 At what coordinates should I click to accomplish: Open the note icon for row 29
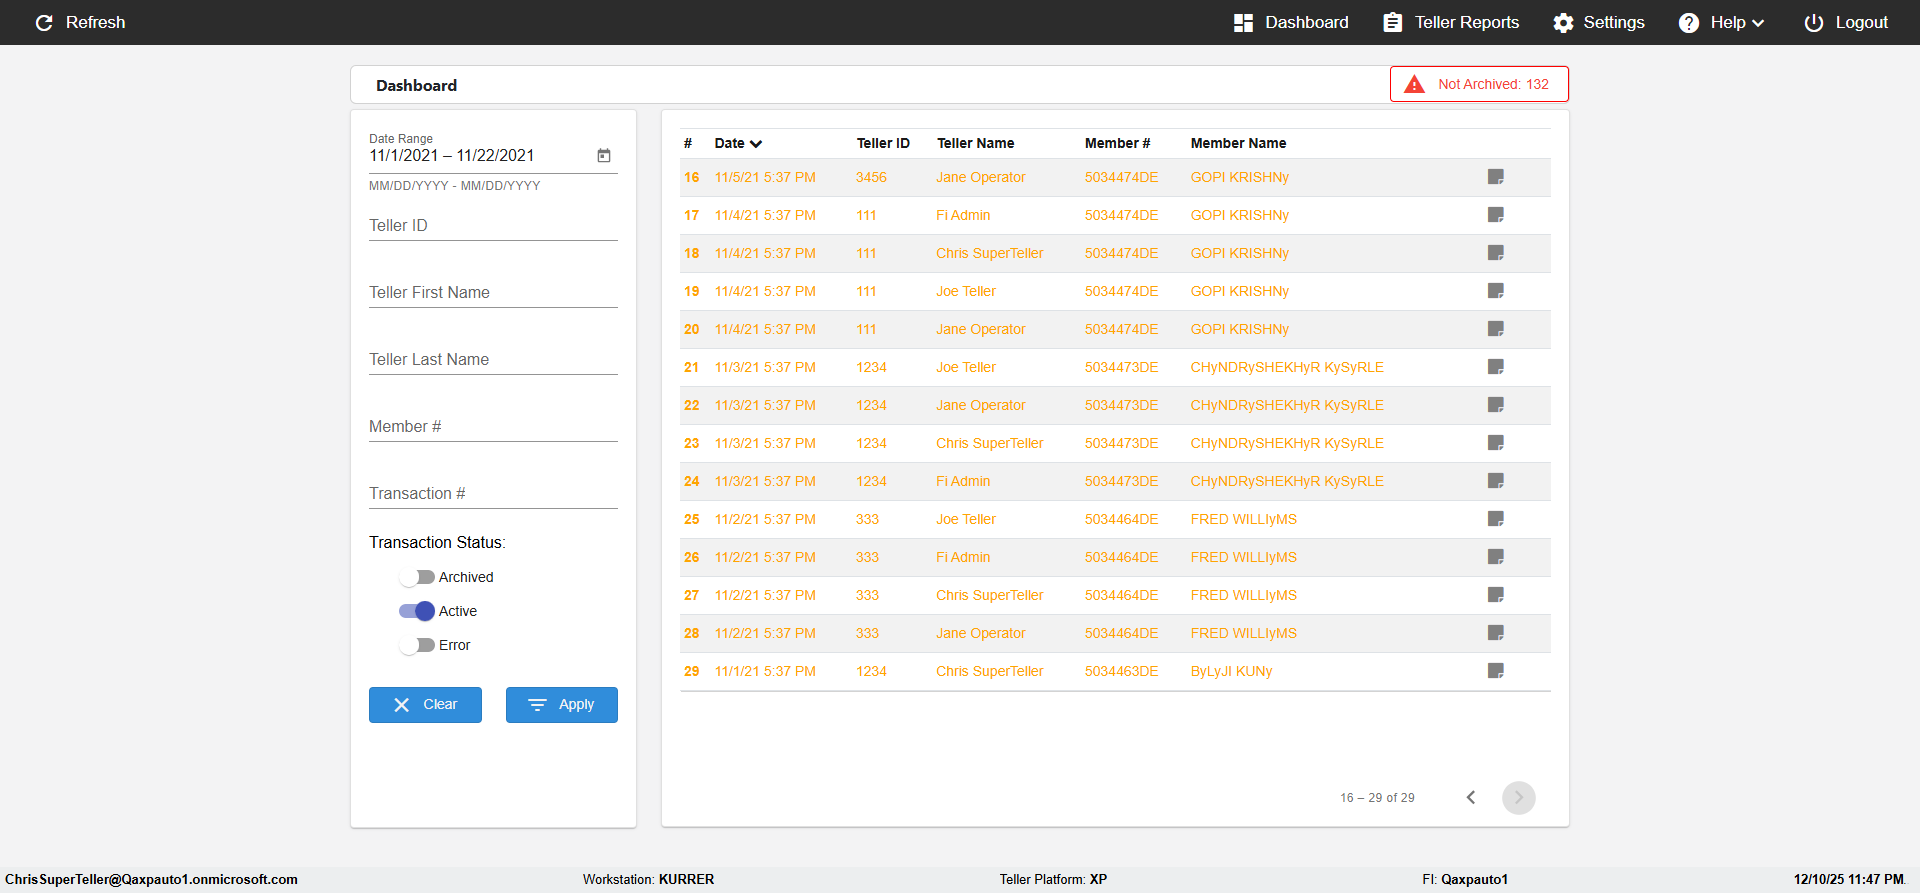click(x=1496, y=671)
